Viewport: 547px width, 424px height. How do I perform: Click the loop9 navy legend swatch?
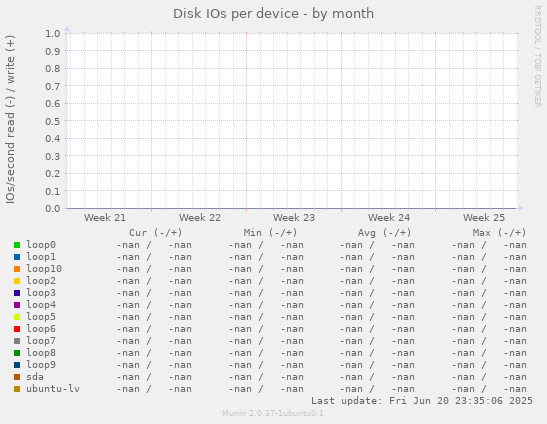(17, 365)
